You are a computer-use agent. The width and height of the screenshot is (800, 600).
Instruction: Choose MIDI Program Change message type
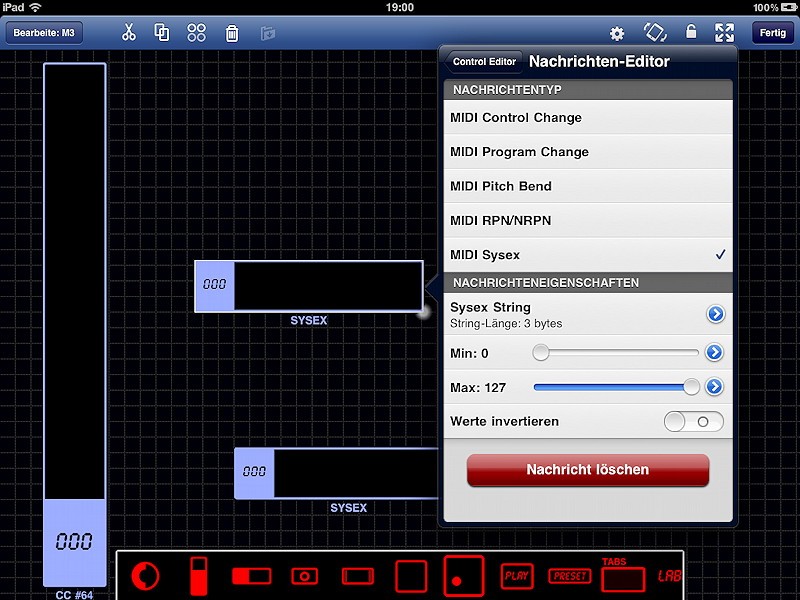pos(588,152)
